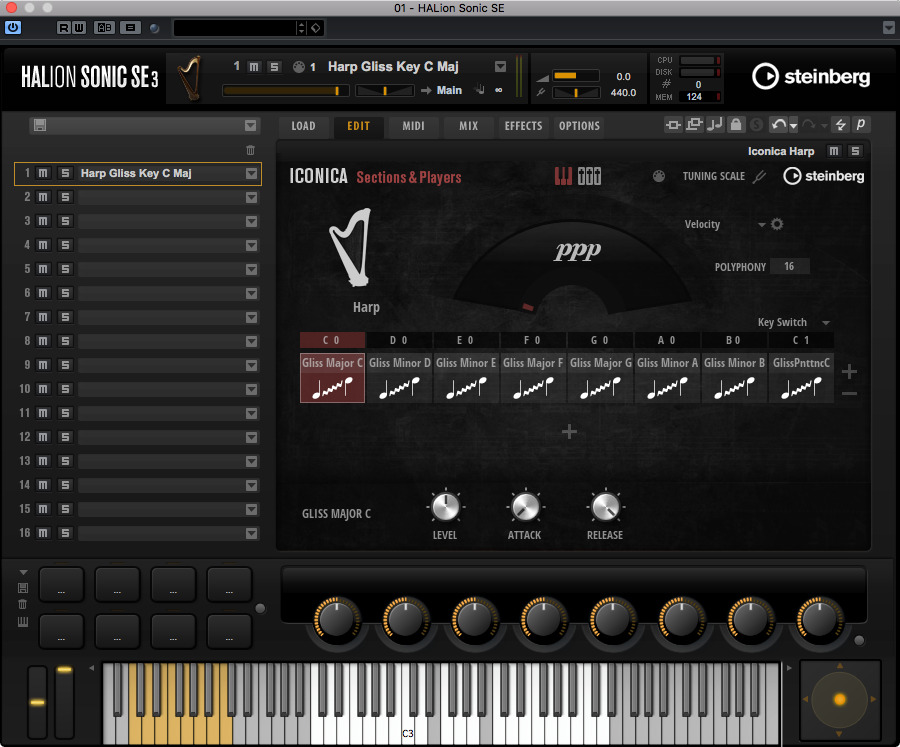Click the MIDI reset lightning icon
The width and height of the screenshot is (900, 747).
tap(840, 125)
